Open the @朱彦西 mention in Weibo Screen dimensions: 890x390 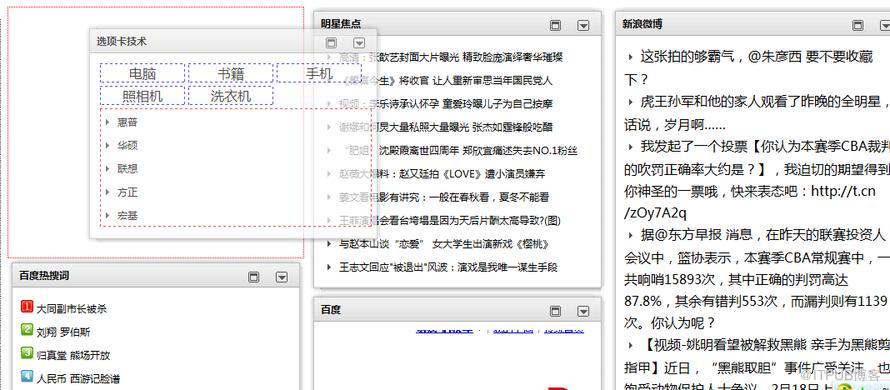pos(775,57)
